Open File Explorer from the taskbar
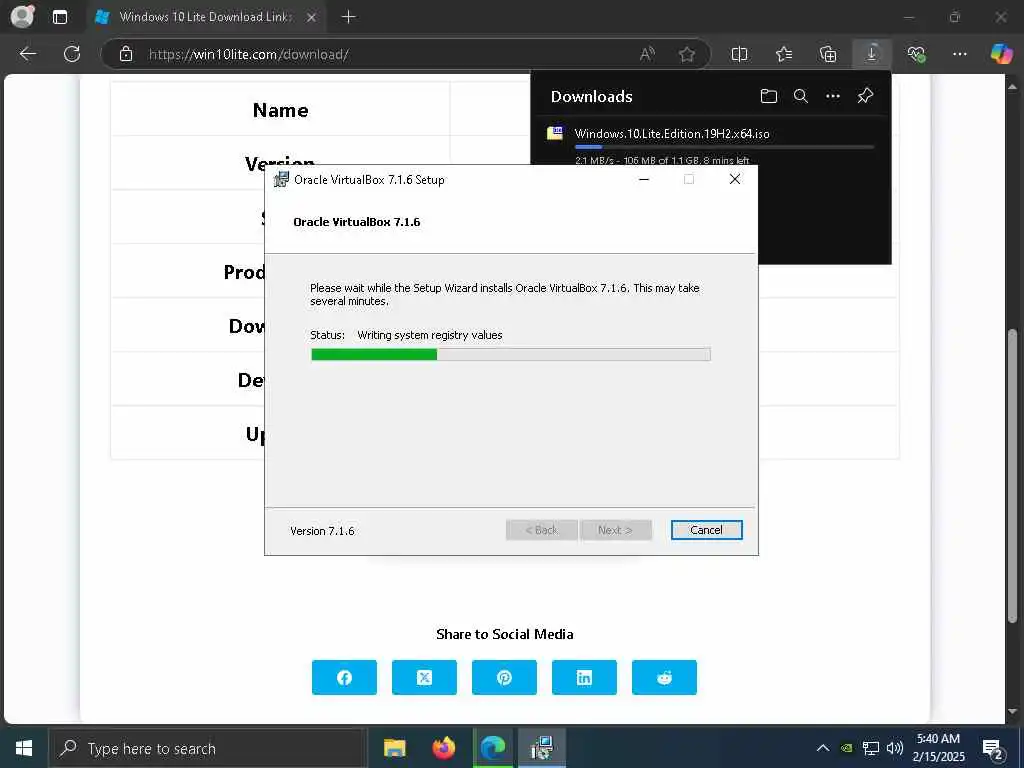The image size is (1024, 768). [394, 748]
